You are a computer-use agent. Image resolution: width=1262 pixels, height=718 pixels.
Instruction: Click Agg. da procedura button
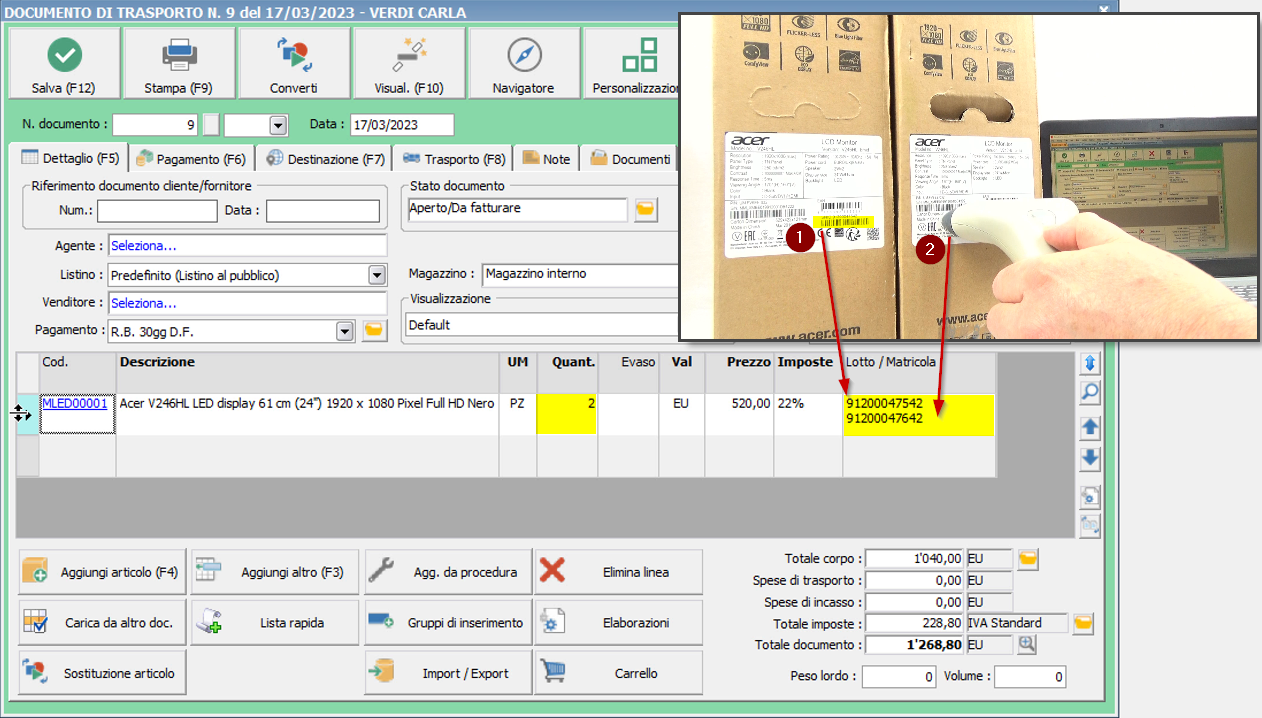(447, 572)
